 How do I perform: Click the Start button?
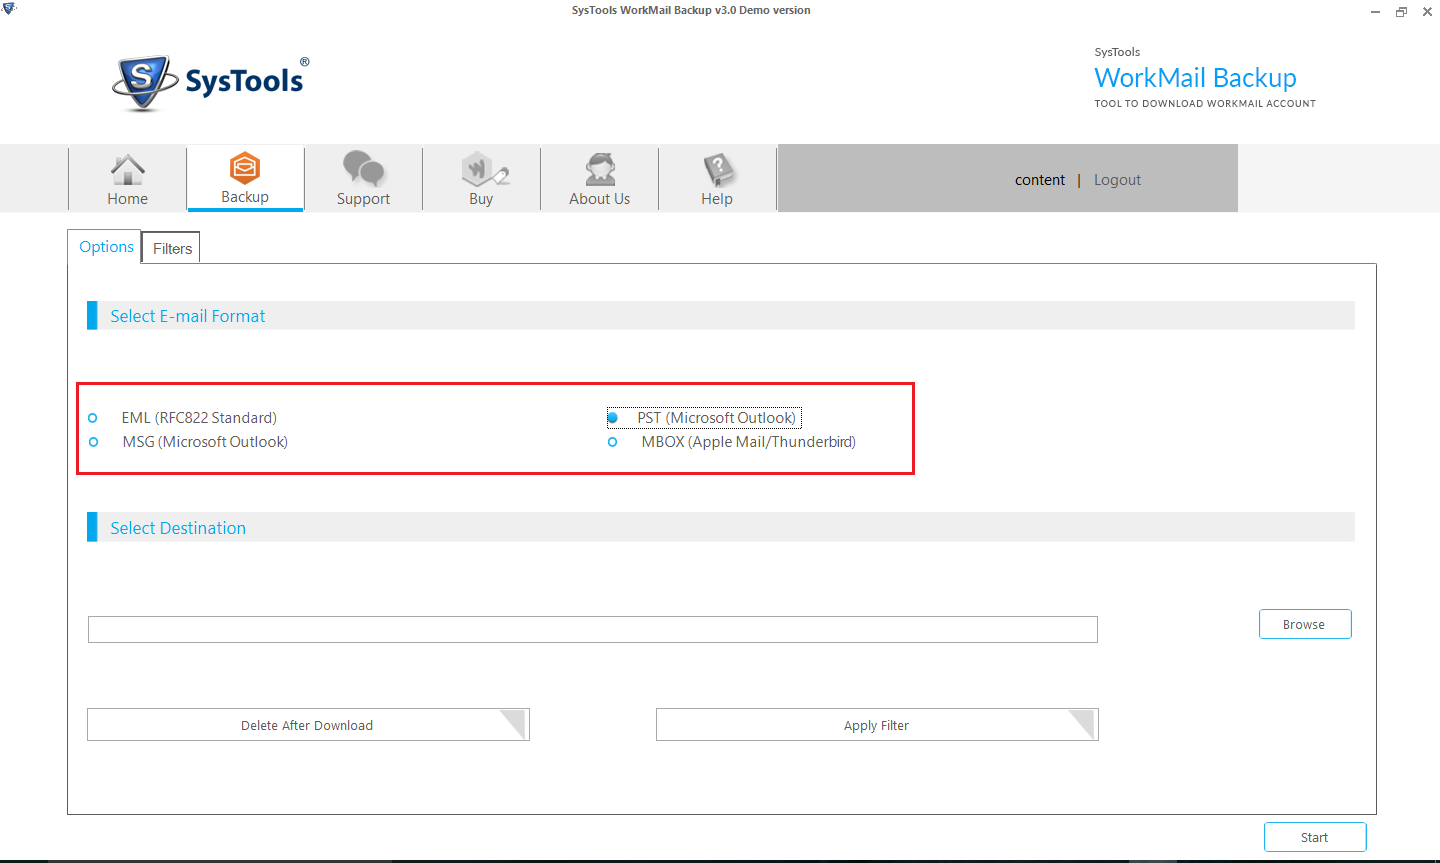[x=1315, y=837]
